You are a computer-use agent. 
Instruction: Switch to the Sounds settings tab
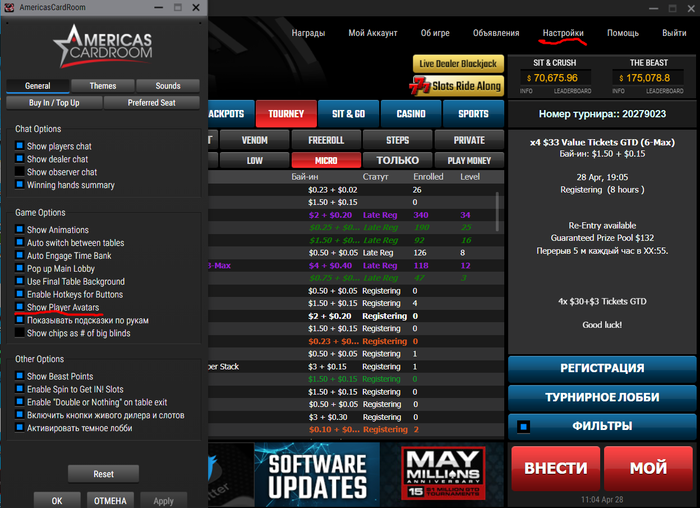click(x=168, y=86)
